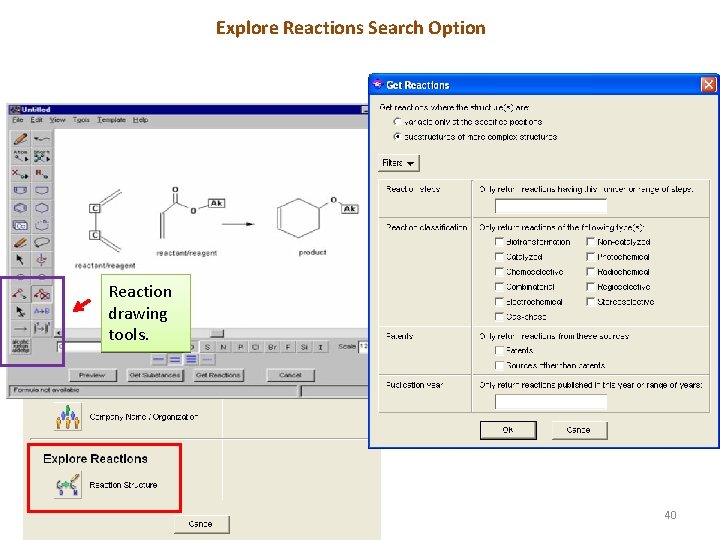Select the triple bond tool
Image resolution: width=720 pixels, height=540 pixels.
(191, 360)
